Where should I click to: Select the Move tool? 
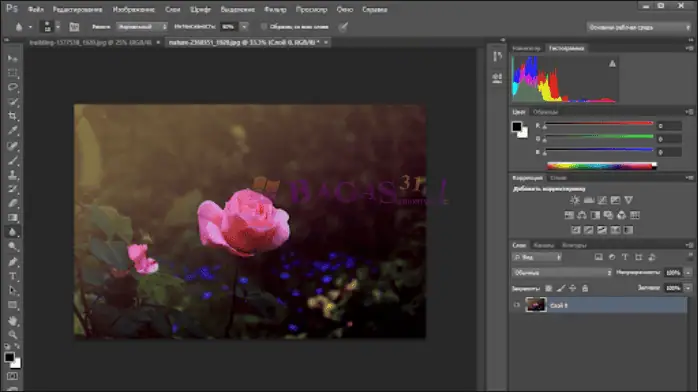coord(12,58)
